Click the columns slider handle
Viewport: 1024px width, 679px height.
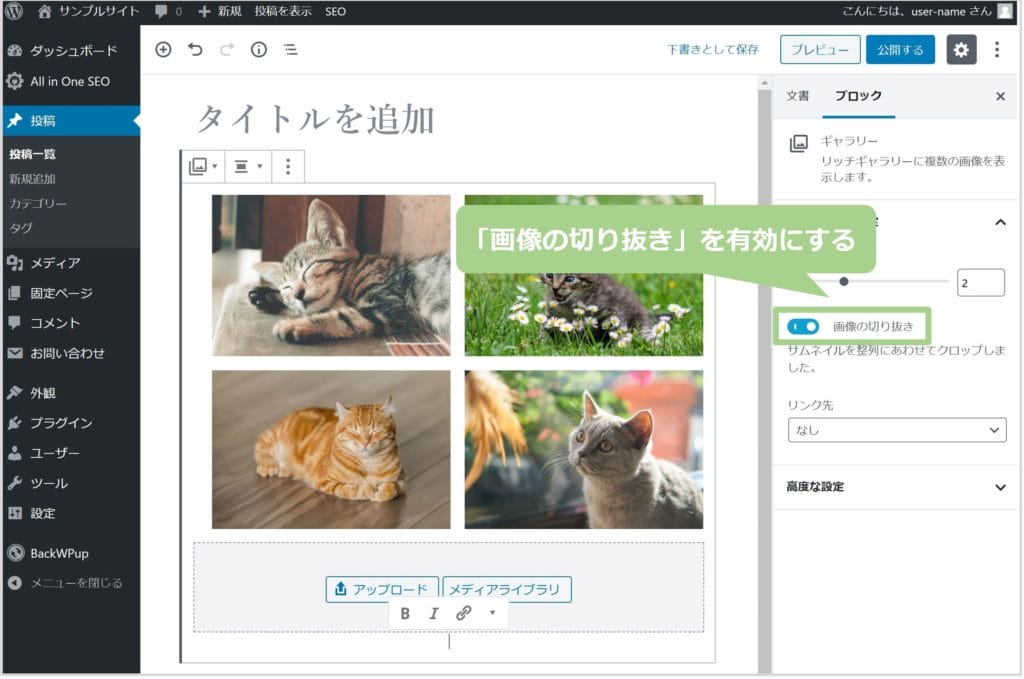(x=844, y=282)
